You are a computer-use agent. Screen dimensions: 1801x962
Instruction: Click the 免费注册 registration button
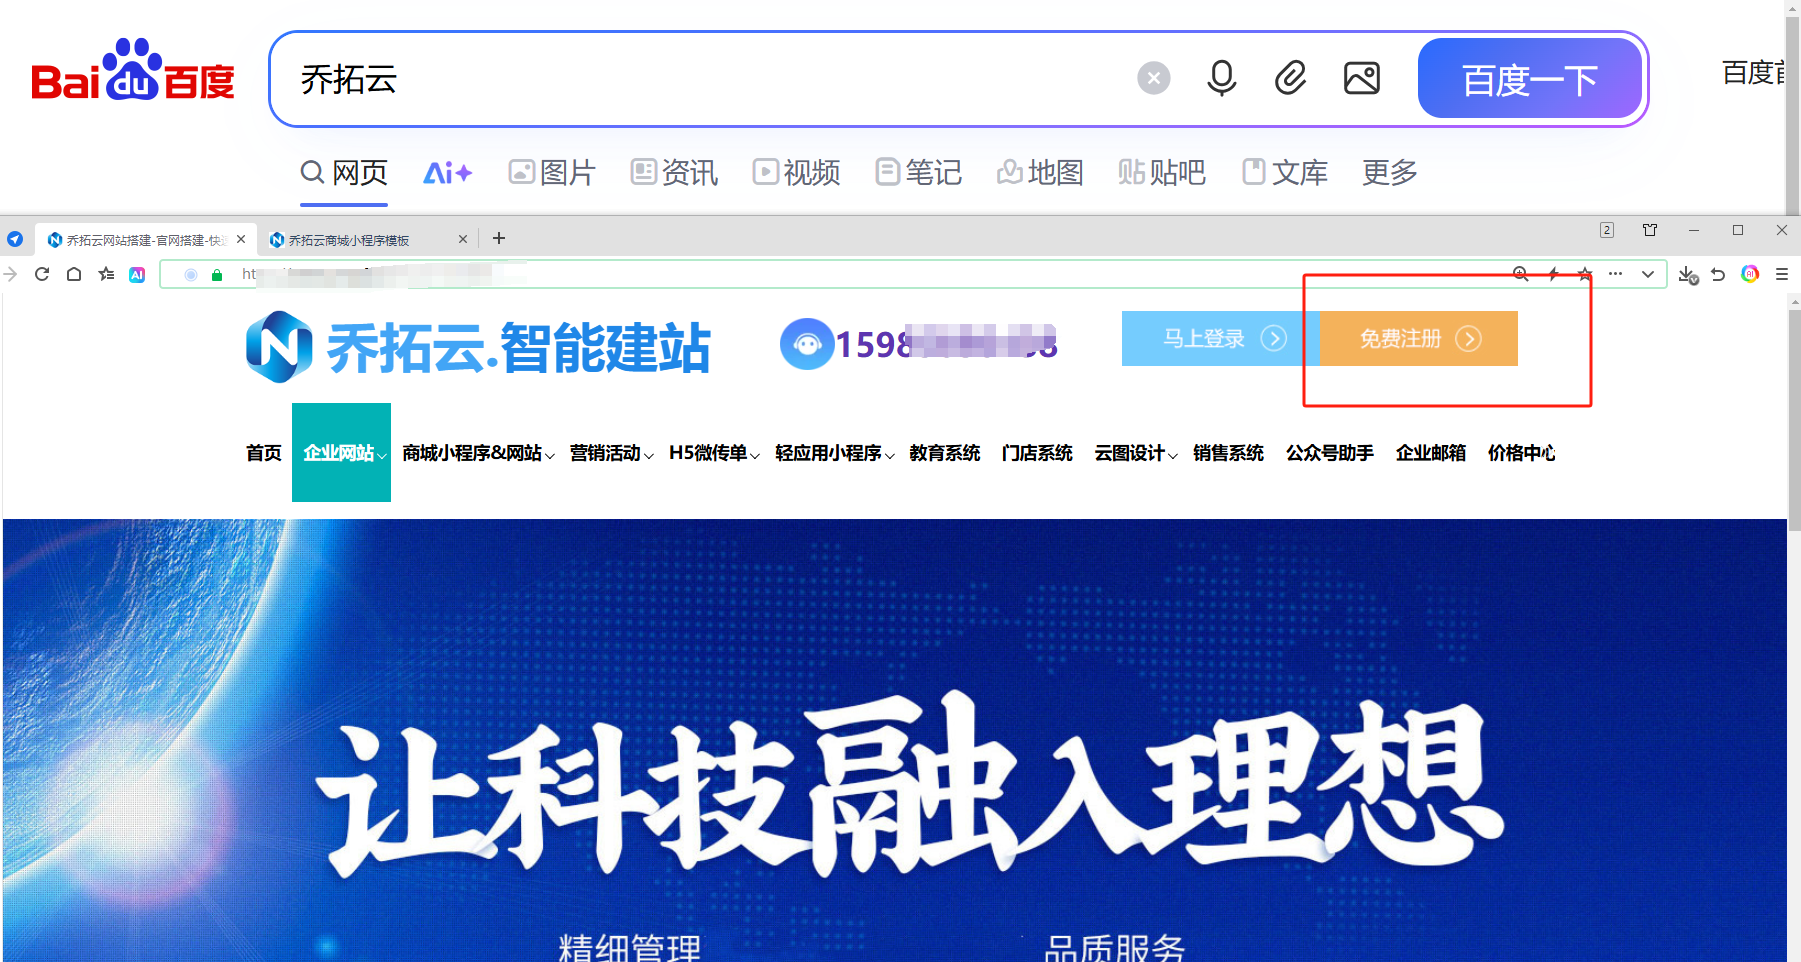(x=1416, y=338)
